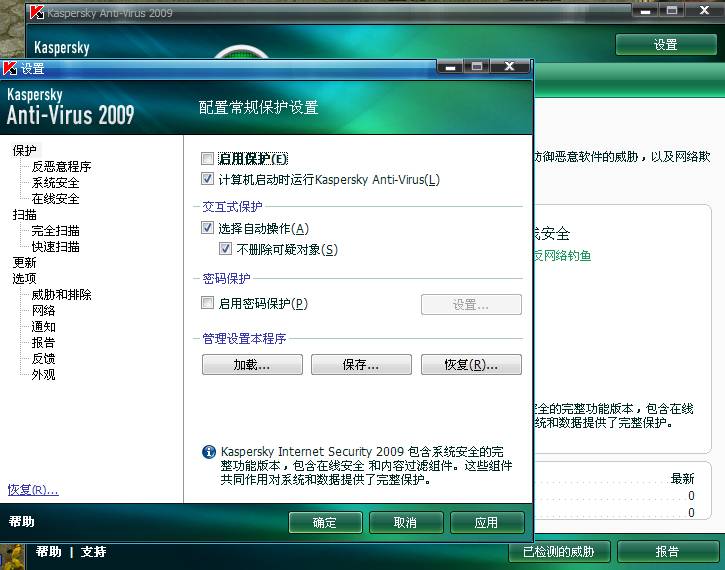Select 更新 in the left tree
The height and width of the screenshot is (570, 725).
(24, 263)
